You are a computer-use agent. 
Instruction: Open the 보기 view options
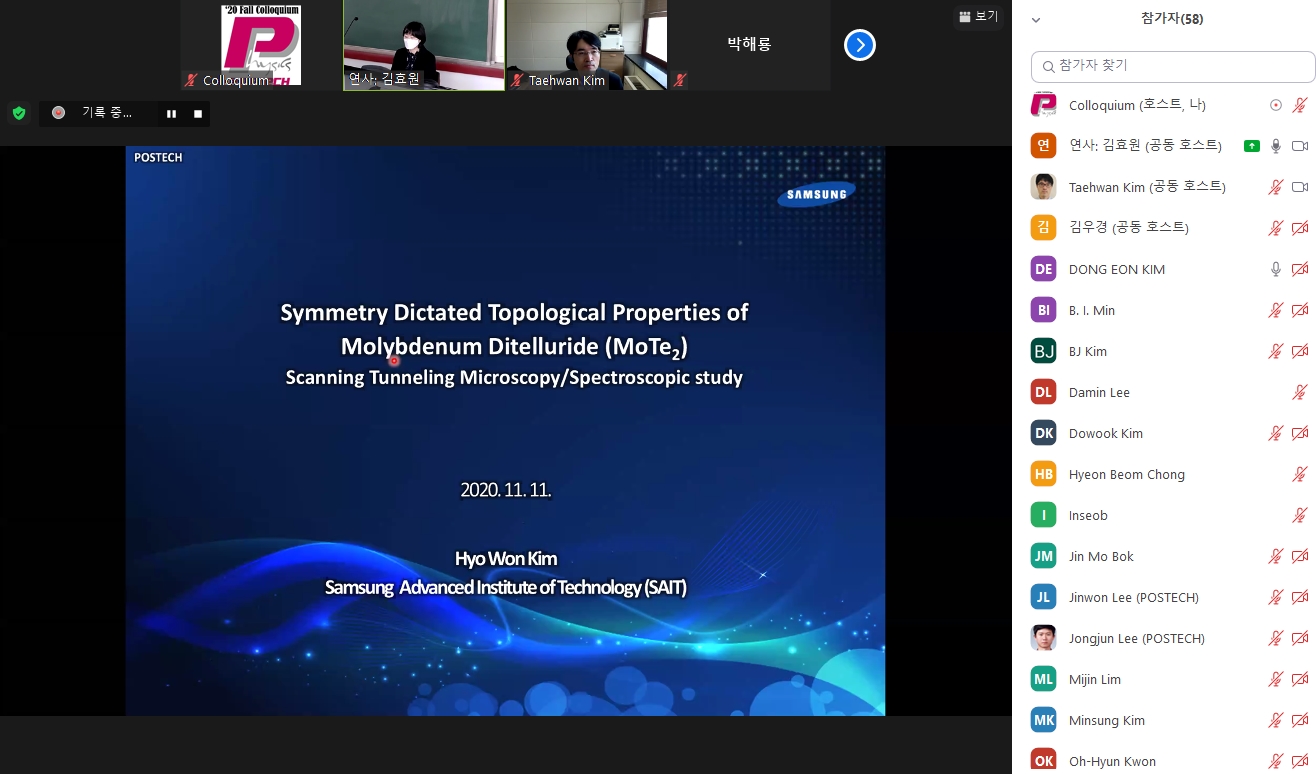click(978, 16)
